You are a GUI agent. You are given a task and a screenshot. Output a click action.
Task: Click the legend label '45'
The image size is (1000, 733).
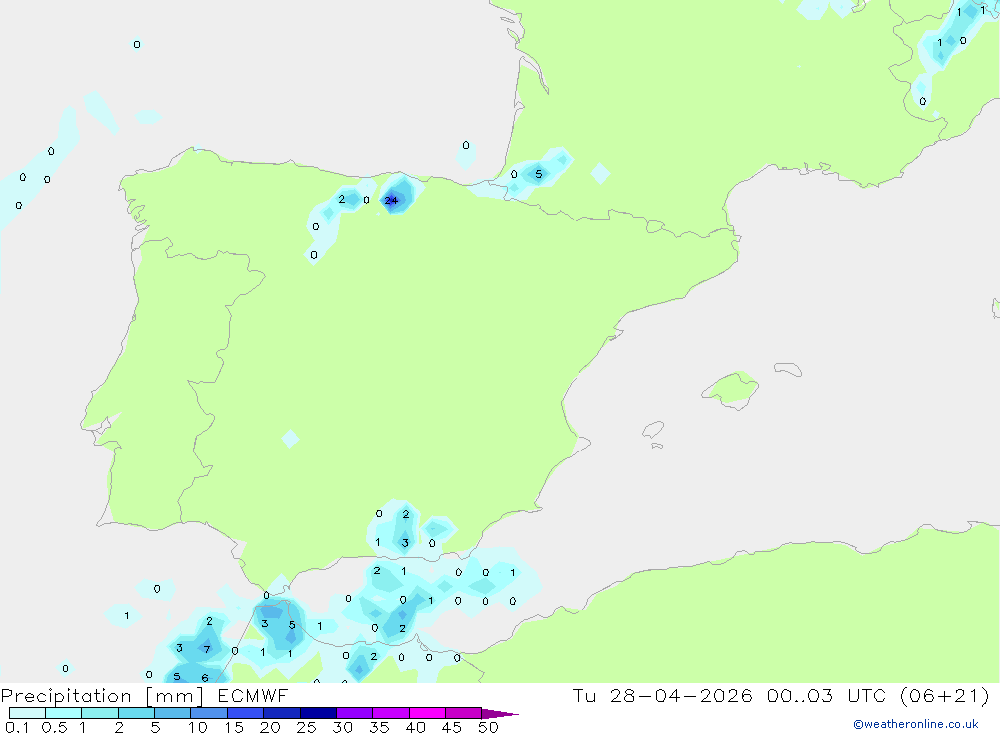click(452, 727)
